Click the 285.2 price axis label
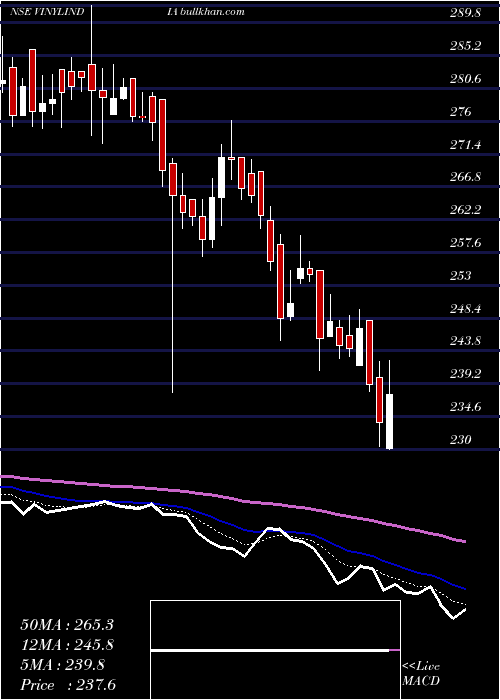Viewport: 500px width, 700px height. click(465, 46)
